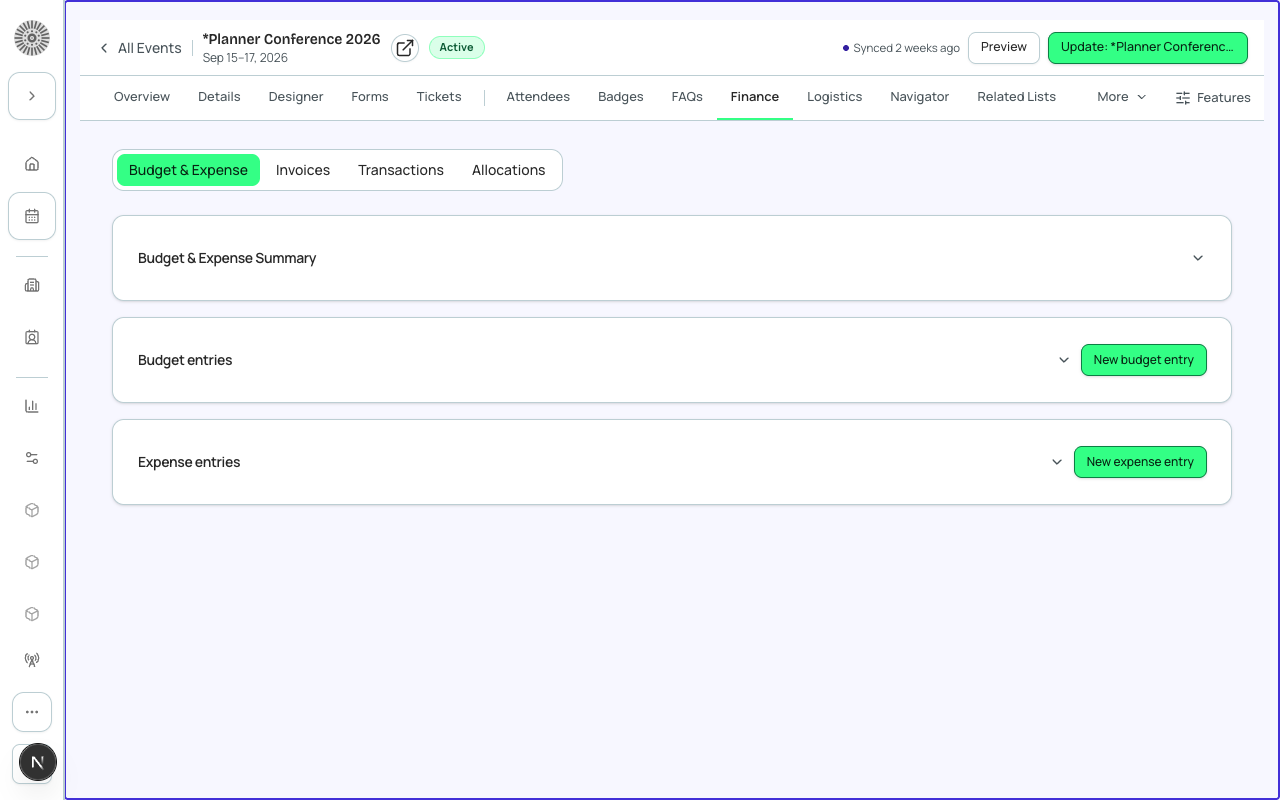Click the cube icon directly below the sliders icon
1280x800 pixels.
point(32,510)
